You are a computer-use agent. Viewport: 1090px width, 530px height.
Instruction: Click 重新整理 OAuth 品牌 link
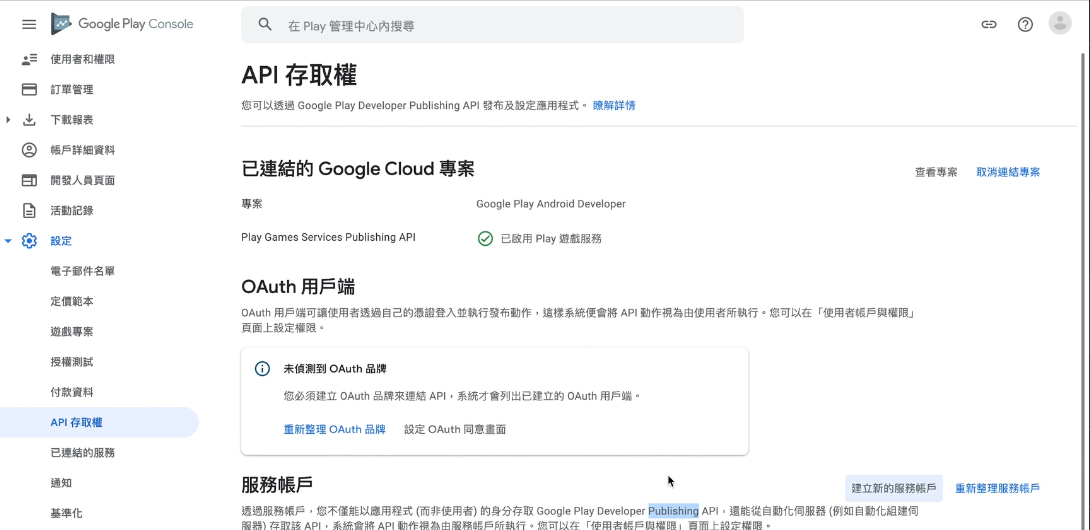[x=334, y=429]
